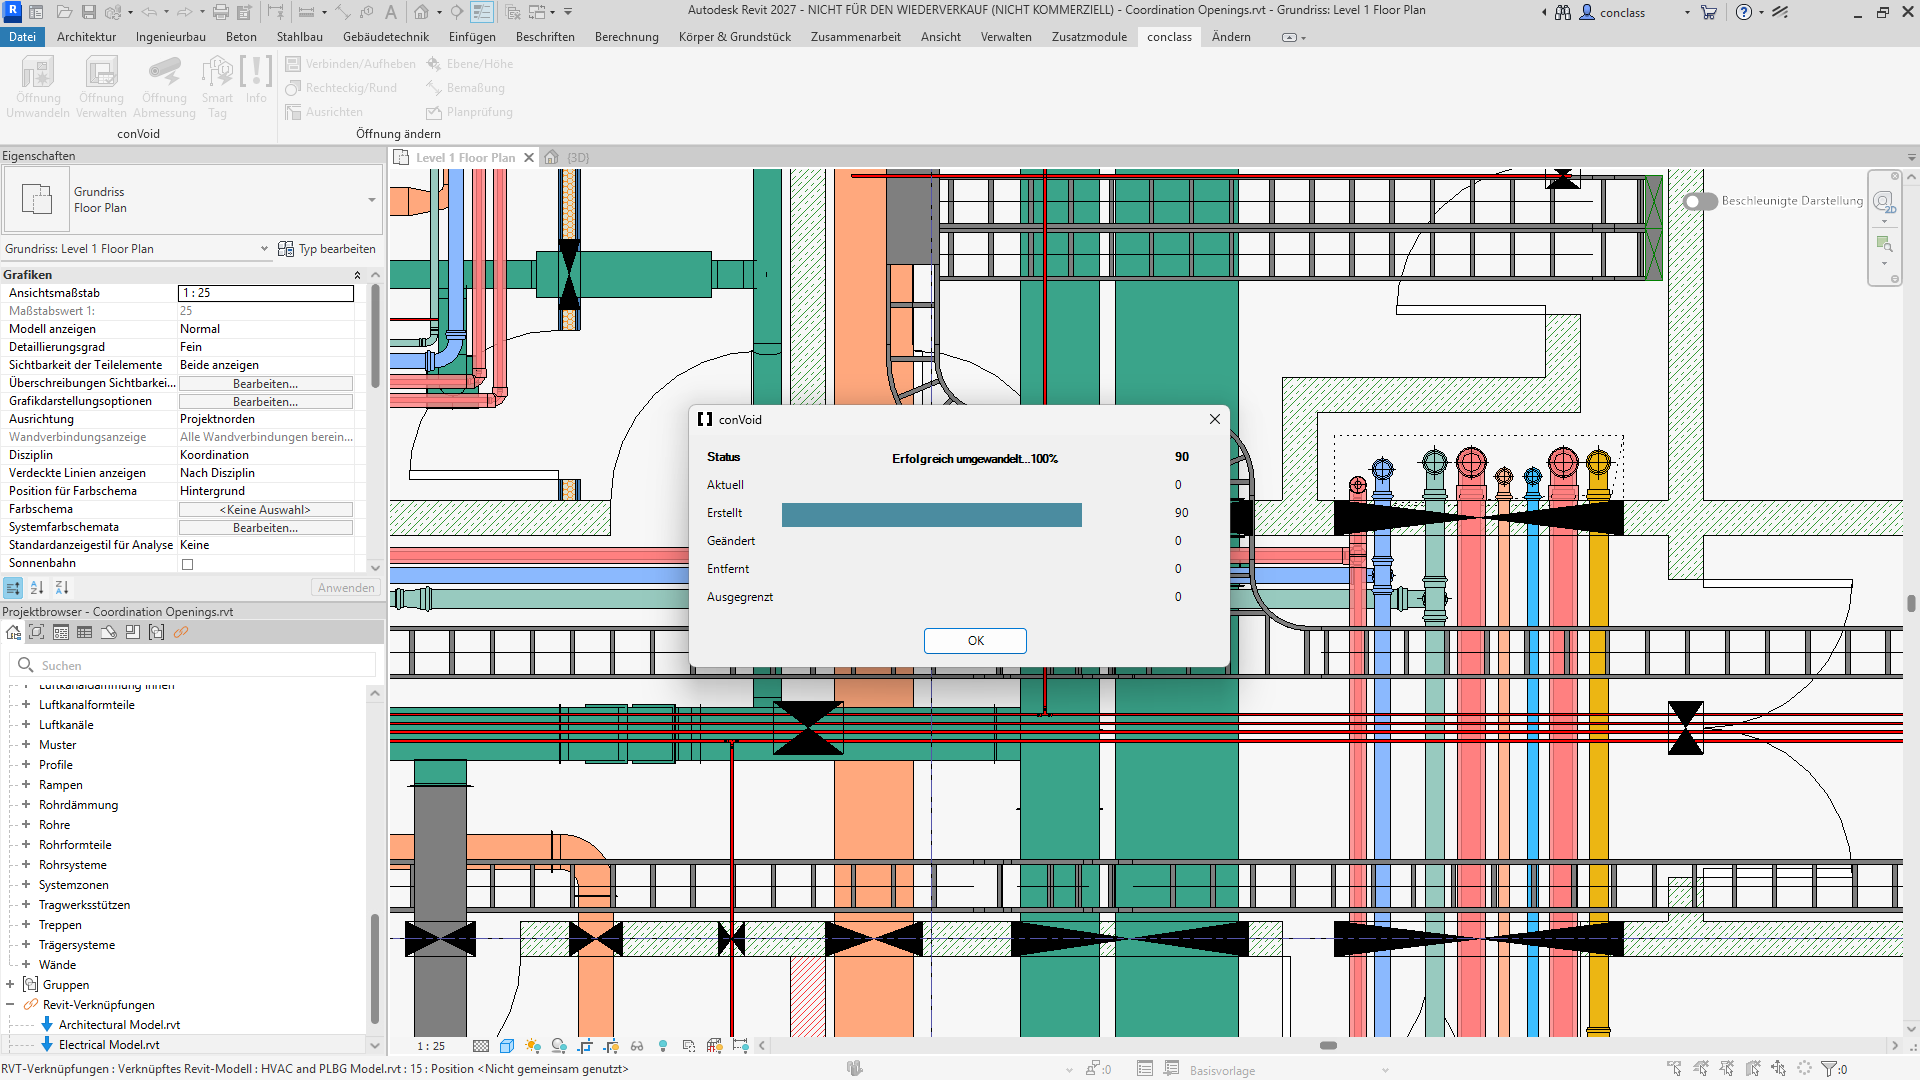This screenshot has height=1080, width=1920.
Task: Open the Typ bearbeiten icon button
Action: 327,249
